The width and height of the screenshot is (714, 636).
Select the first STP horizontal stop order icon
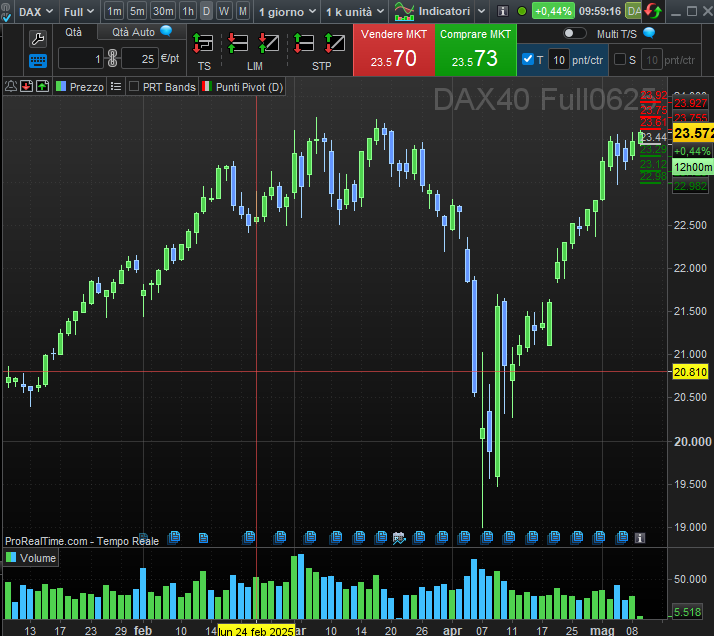304,43
